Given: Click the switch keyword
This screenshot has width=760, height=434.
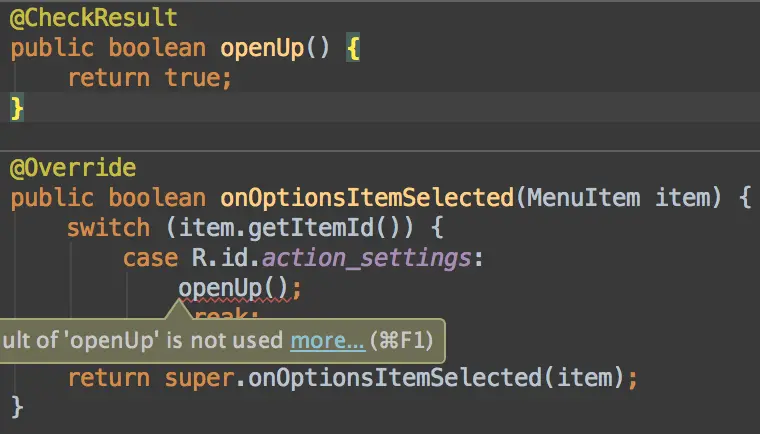Looking at the screenshot, I should [x=109, y=228].
